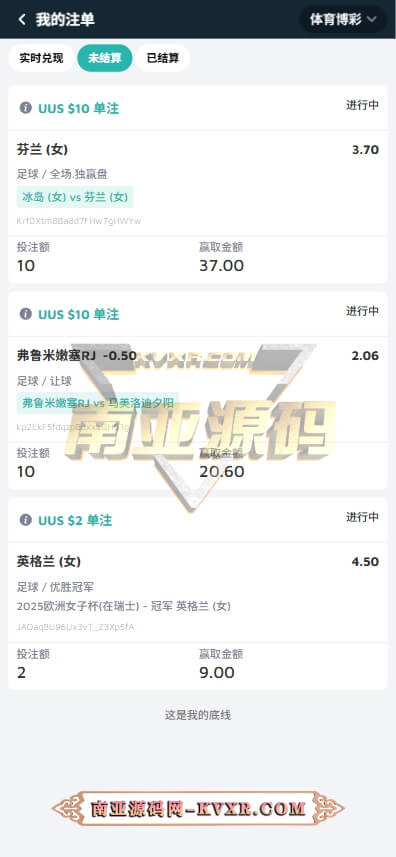Open match 冰岛 (女) vs 芬兰 (女)
396x857 pixels.
pyautogui.click(x=75, y=197)
